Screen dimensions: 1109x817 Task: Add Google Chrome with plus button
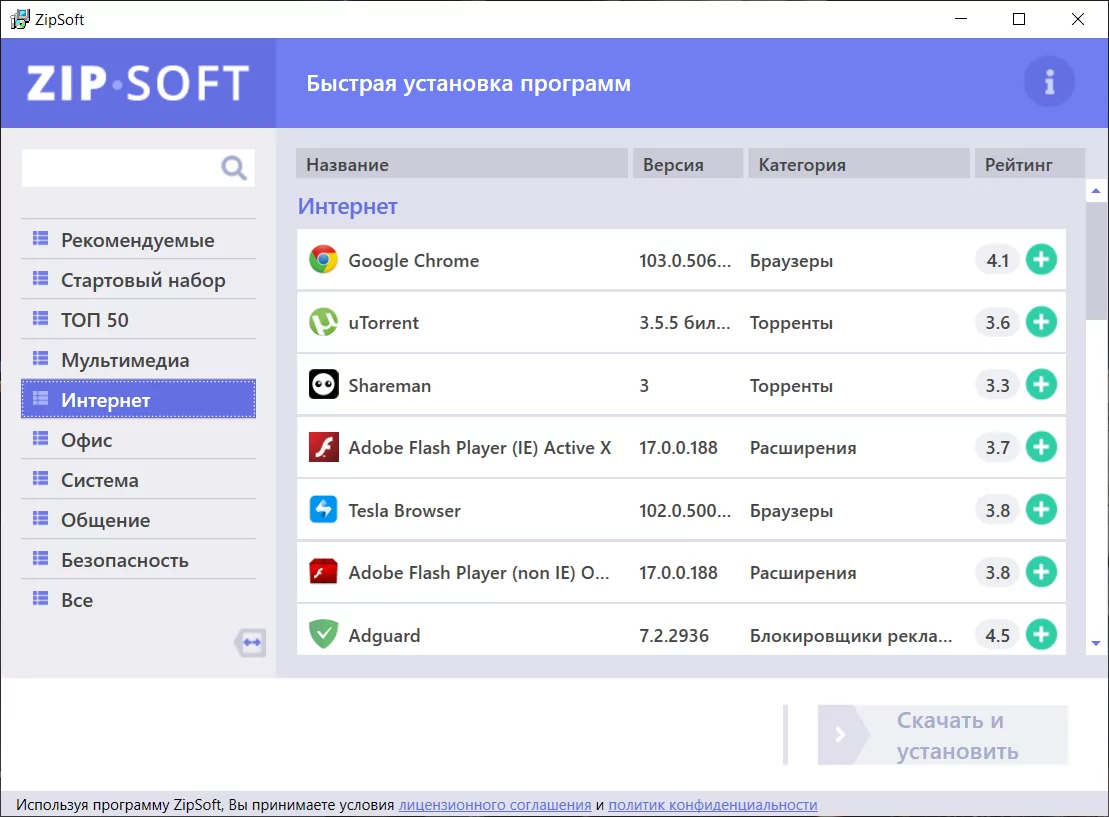click(1041, 260)
